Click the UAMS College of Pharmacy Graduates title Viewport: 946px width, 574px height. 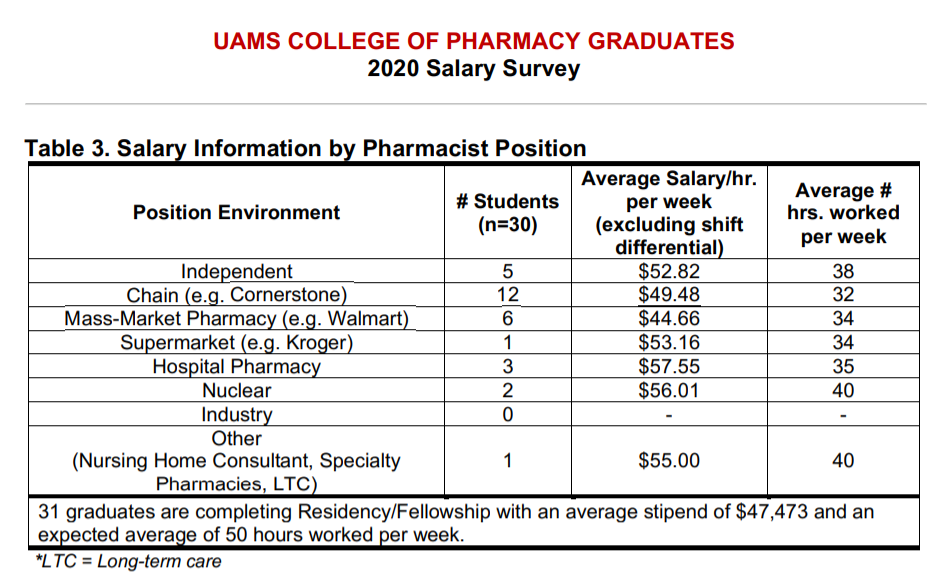pos(474,41)
